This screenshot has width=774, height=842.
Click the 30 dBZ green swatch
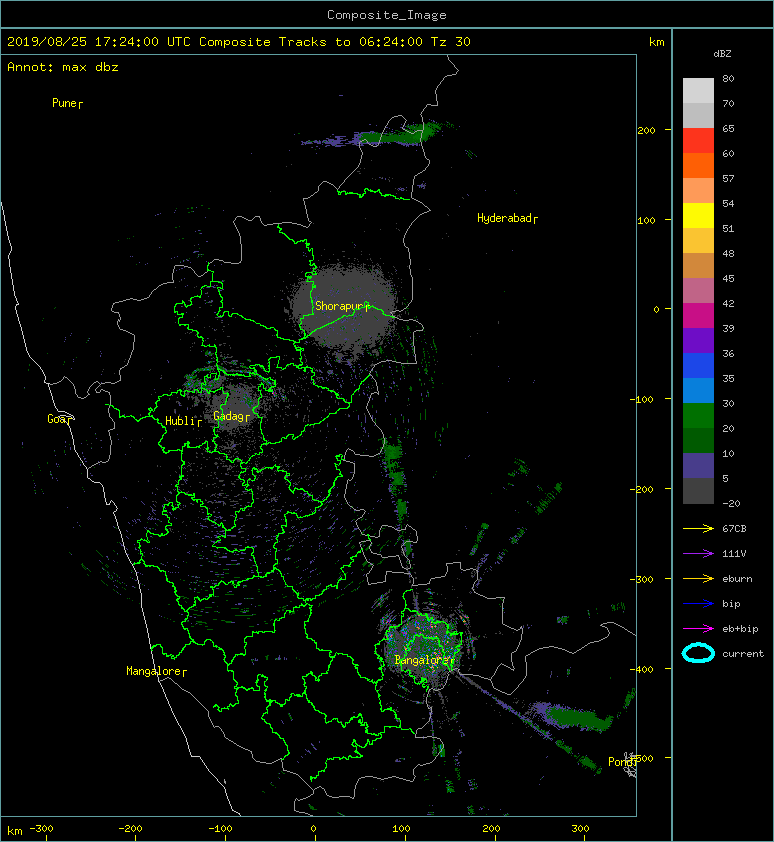[698, 415]
